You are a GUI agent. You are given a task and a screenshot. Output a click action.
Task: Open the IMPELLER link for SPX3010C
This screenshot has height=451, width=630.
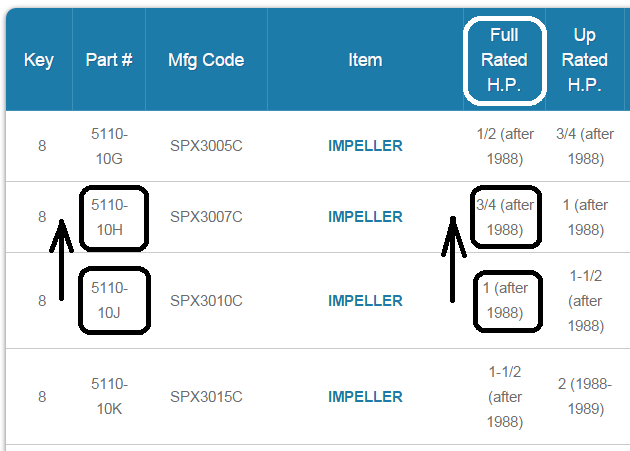pos(365,301)
